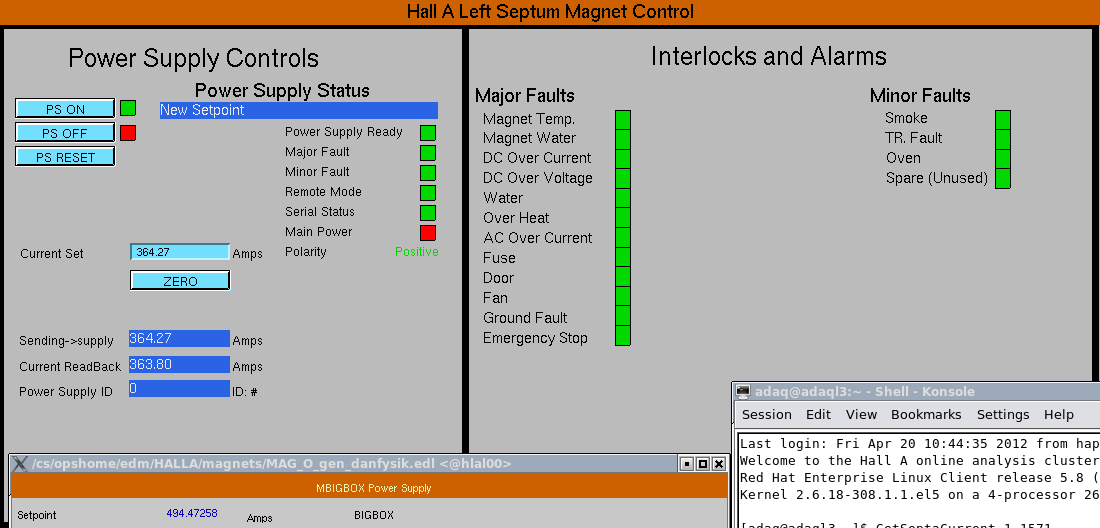The image size is (1100, 528).
Task: Click the New Setpoint status message field
Action: pyautogui.click(x=299, y=110)
